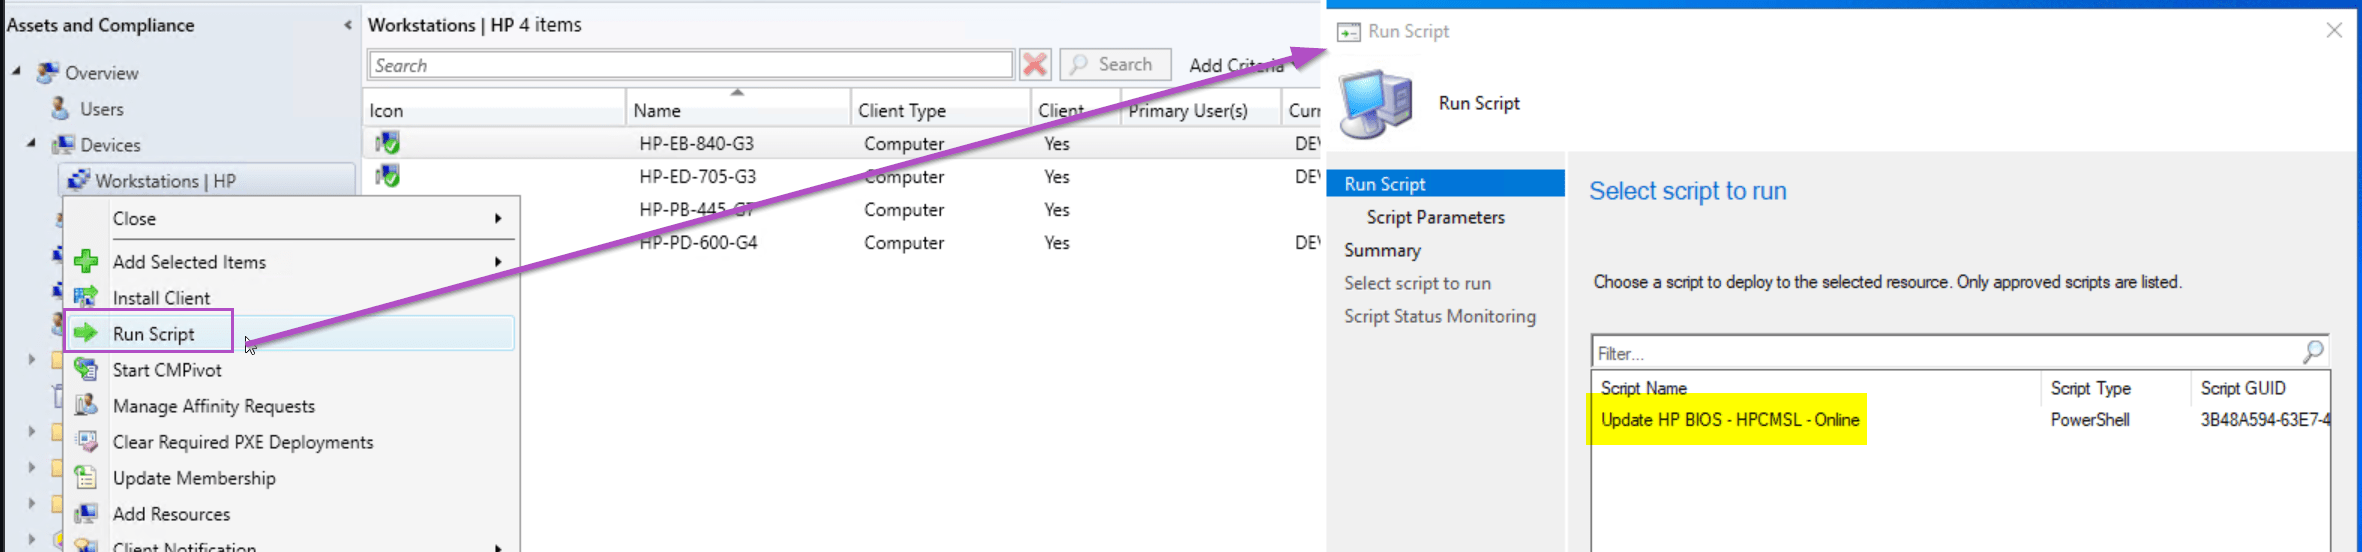Click the red X clear search icon
Screen dimensions: 2362x552
click(1035, 65)
